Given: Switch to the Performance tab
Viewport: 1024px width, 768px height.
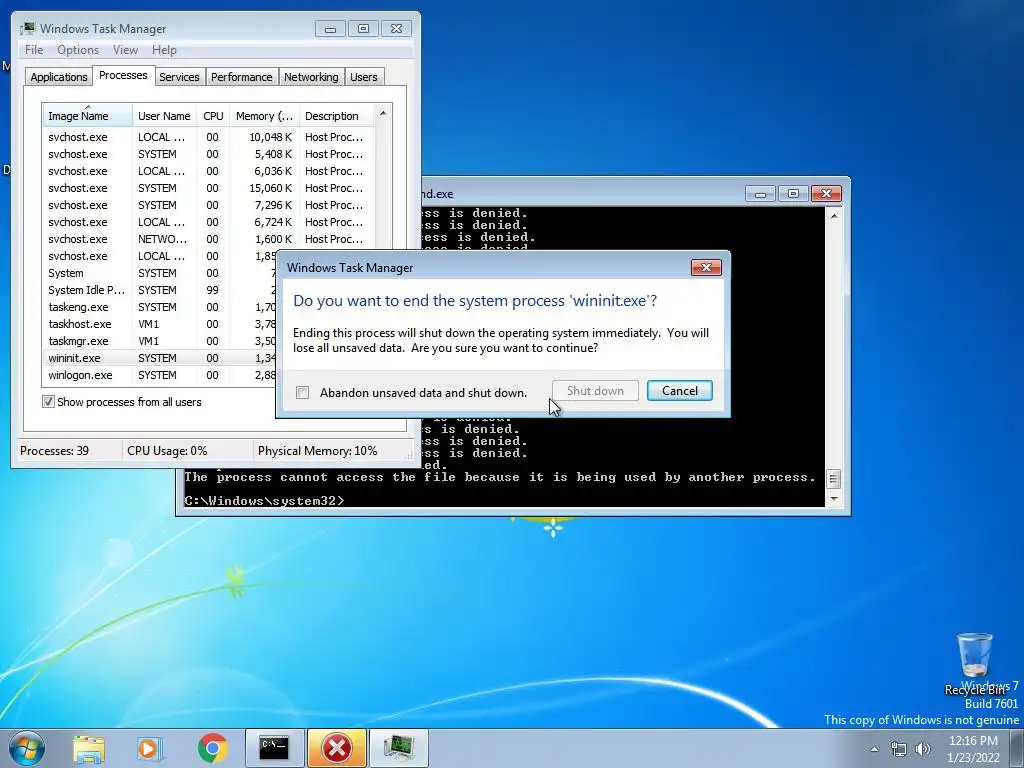Looking at the screenshot, I should point(241,76).
